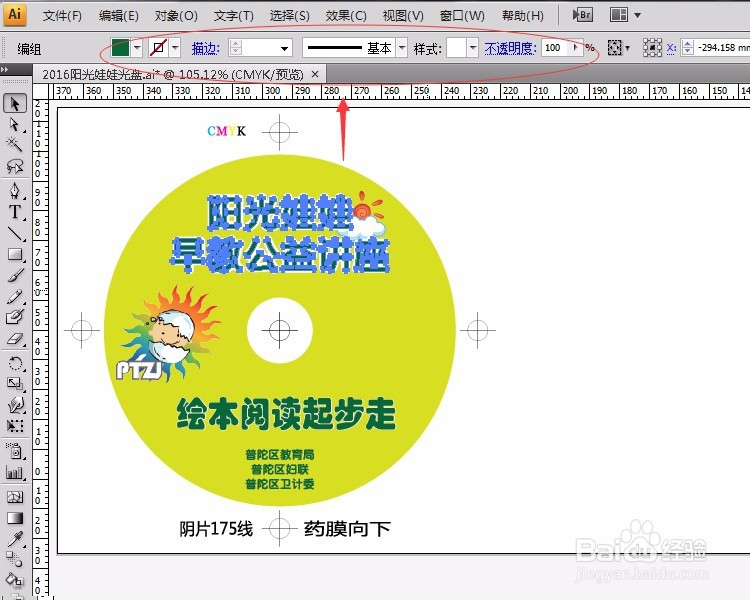This screenshot has height=600, width=750.
Task: Open the 选择(S) menu
Action: 289,16
